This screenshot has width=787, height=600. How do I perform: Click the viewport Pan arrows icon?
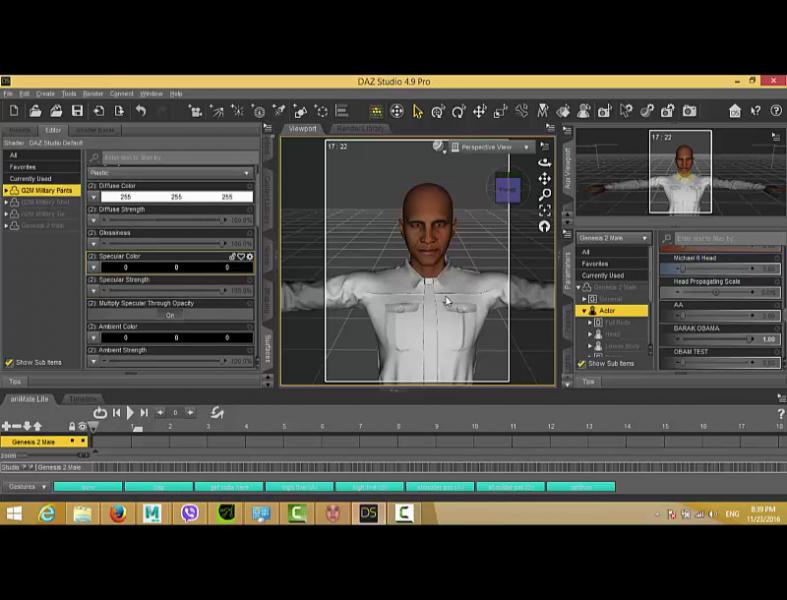[x=544, y=178]
